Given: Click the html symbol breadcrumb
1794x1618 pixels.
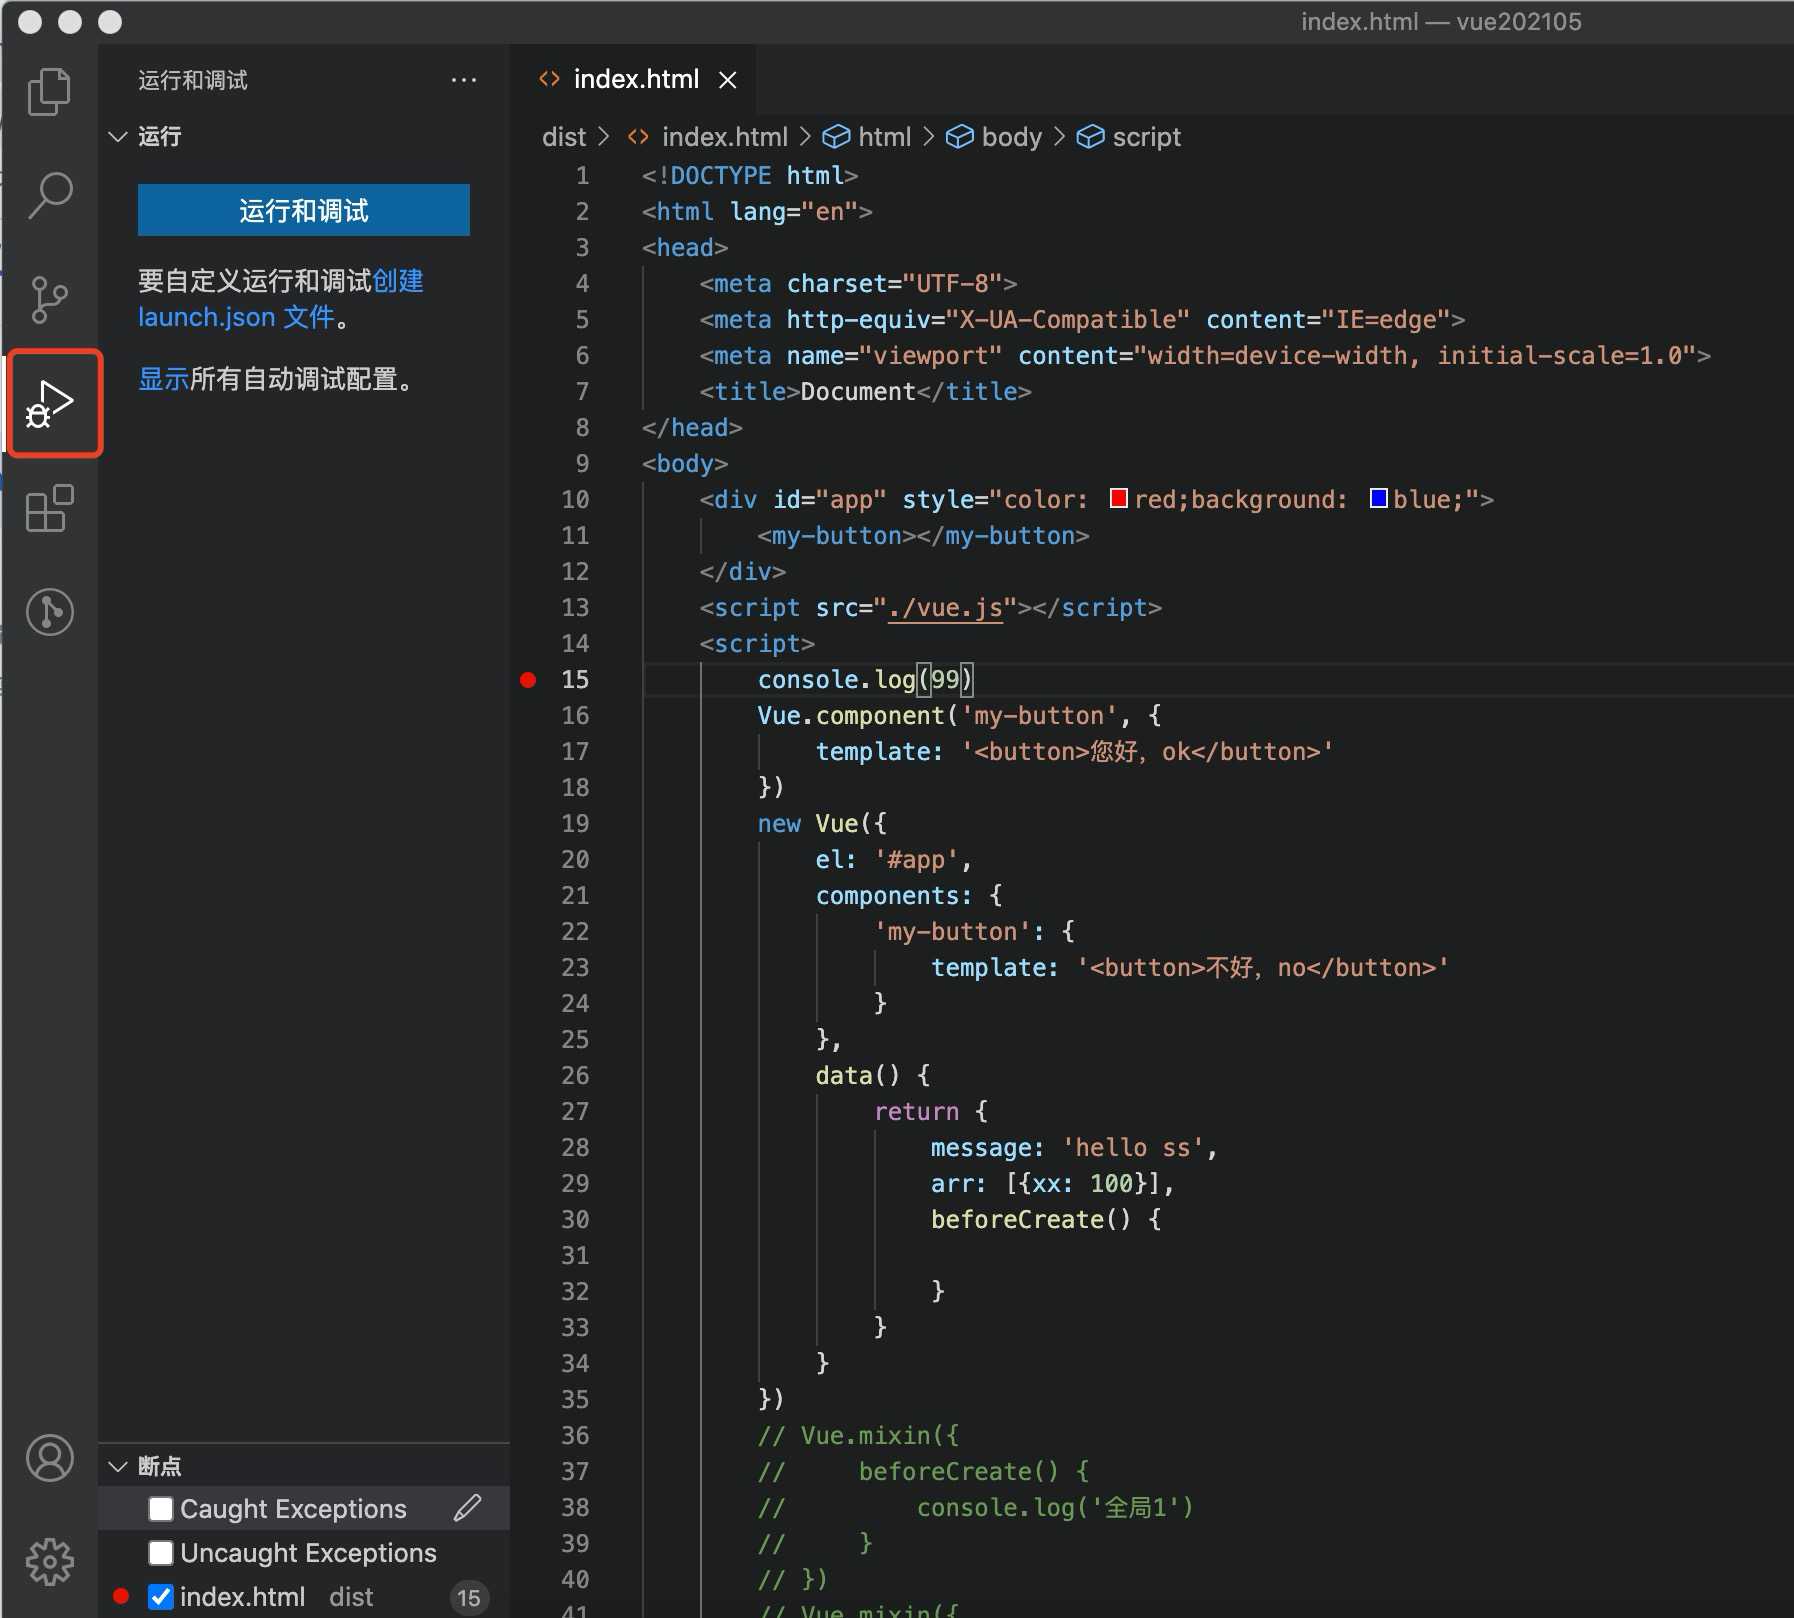Looking at the screenshot, I should tap(866, 137).
